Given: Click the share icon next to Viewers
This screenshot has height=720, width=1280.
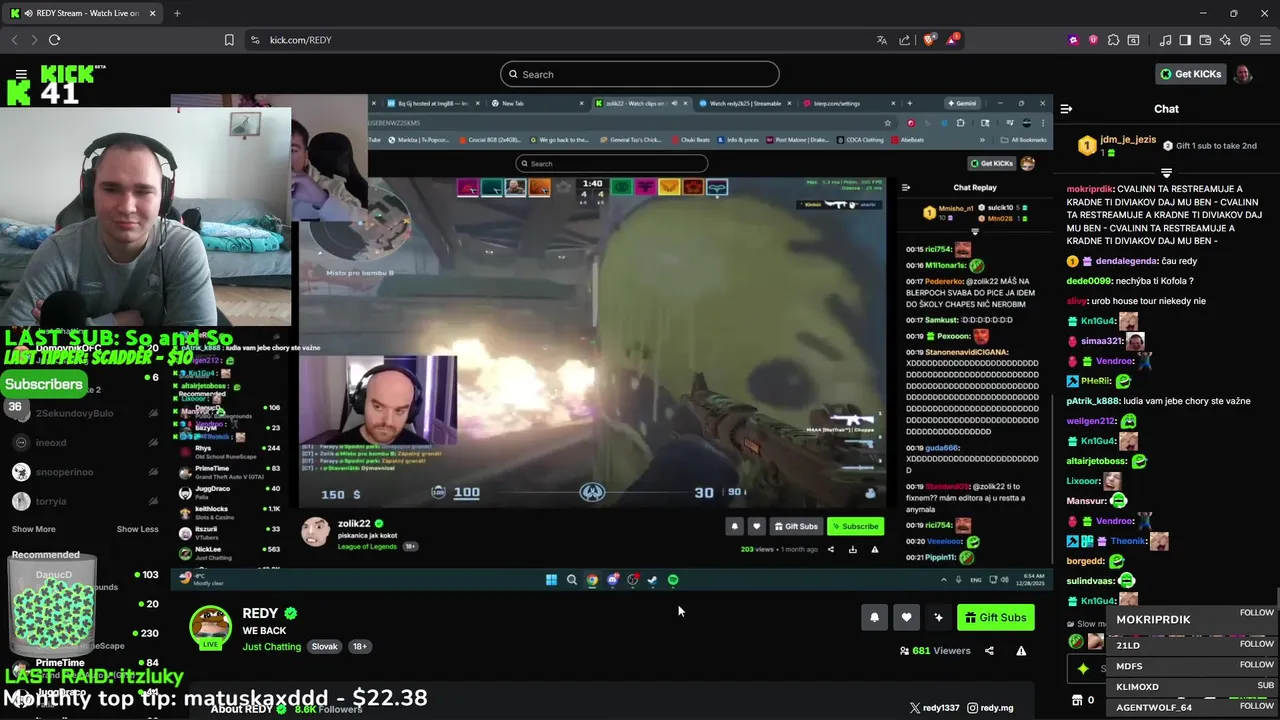Looking at the screenshot, I should [x=989, y=651].
